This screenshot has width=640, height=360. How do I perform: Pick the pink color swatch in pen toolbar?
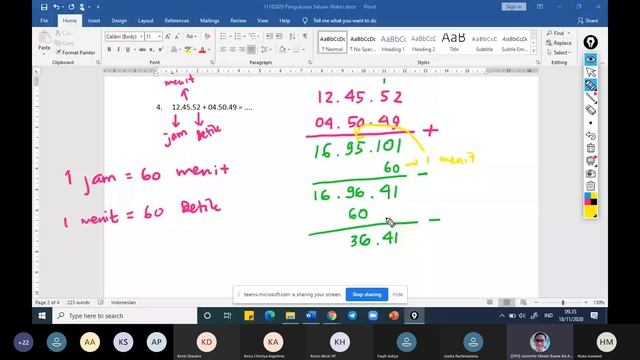pyautogui.click(x=588, y=202)
